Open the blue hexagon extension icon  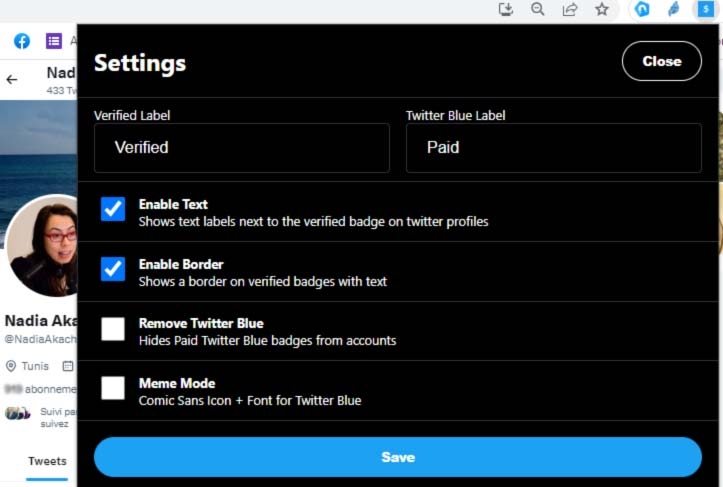(642, 9)
